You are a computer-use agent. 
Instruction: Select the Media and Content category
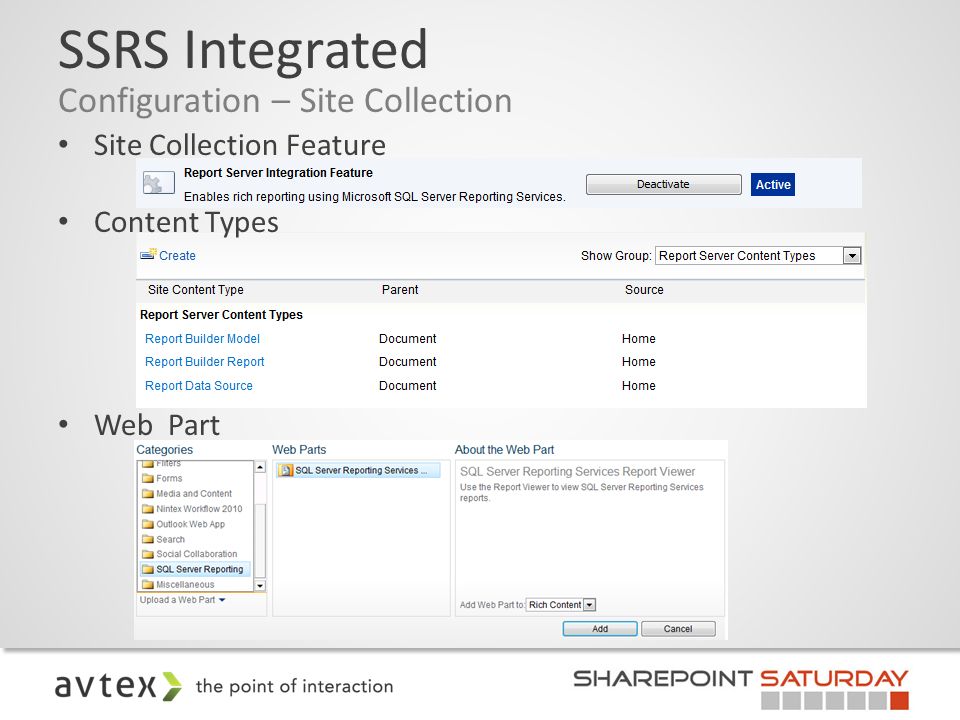pos(194,493)
